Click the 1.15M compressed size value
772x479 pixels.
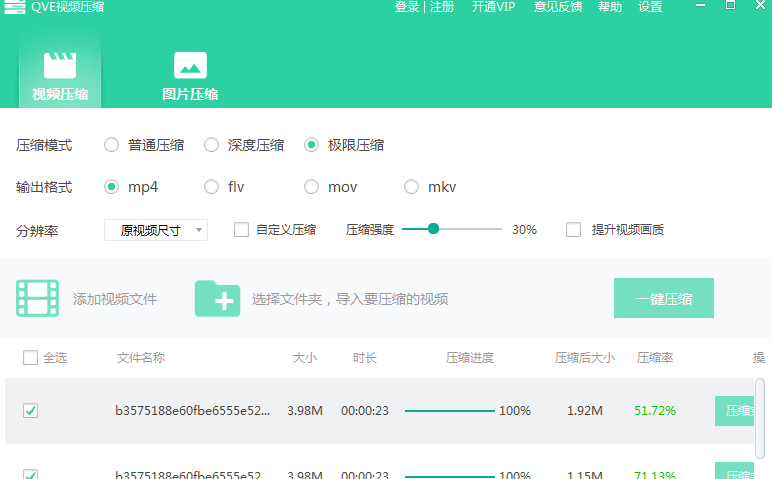(585, 475)
